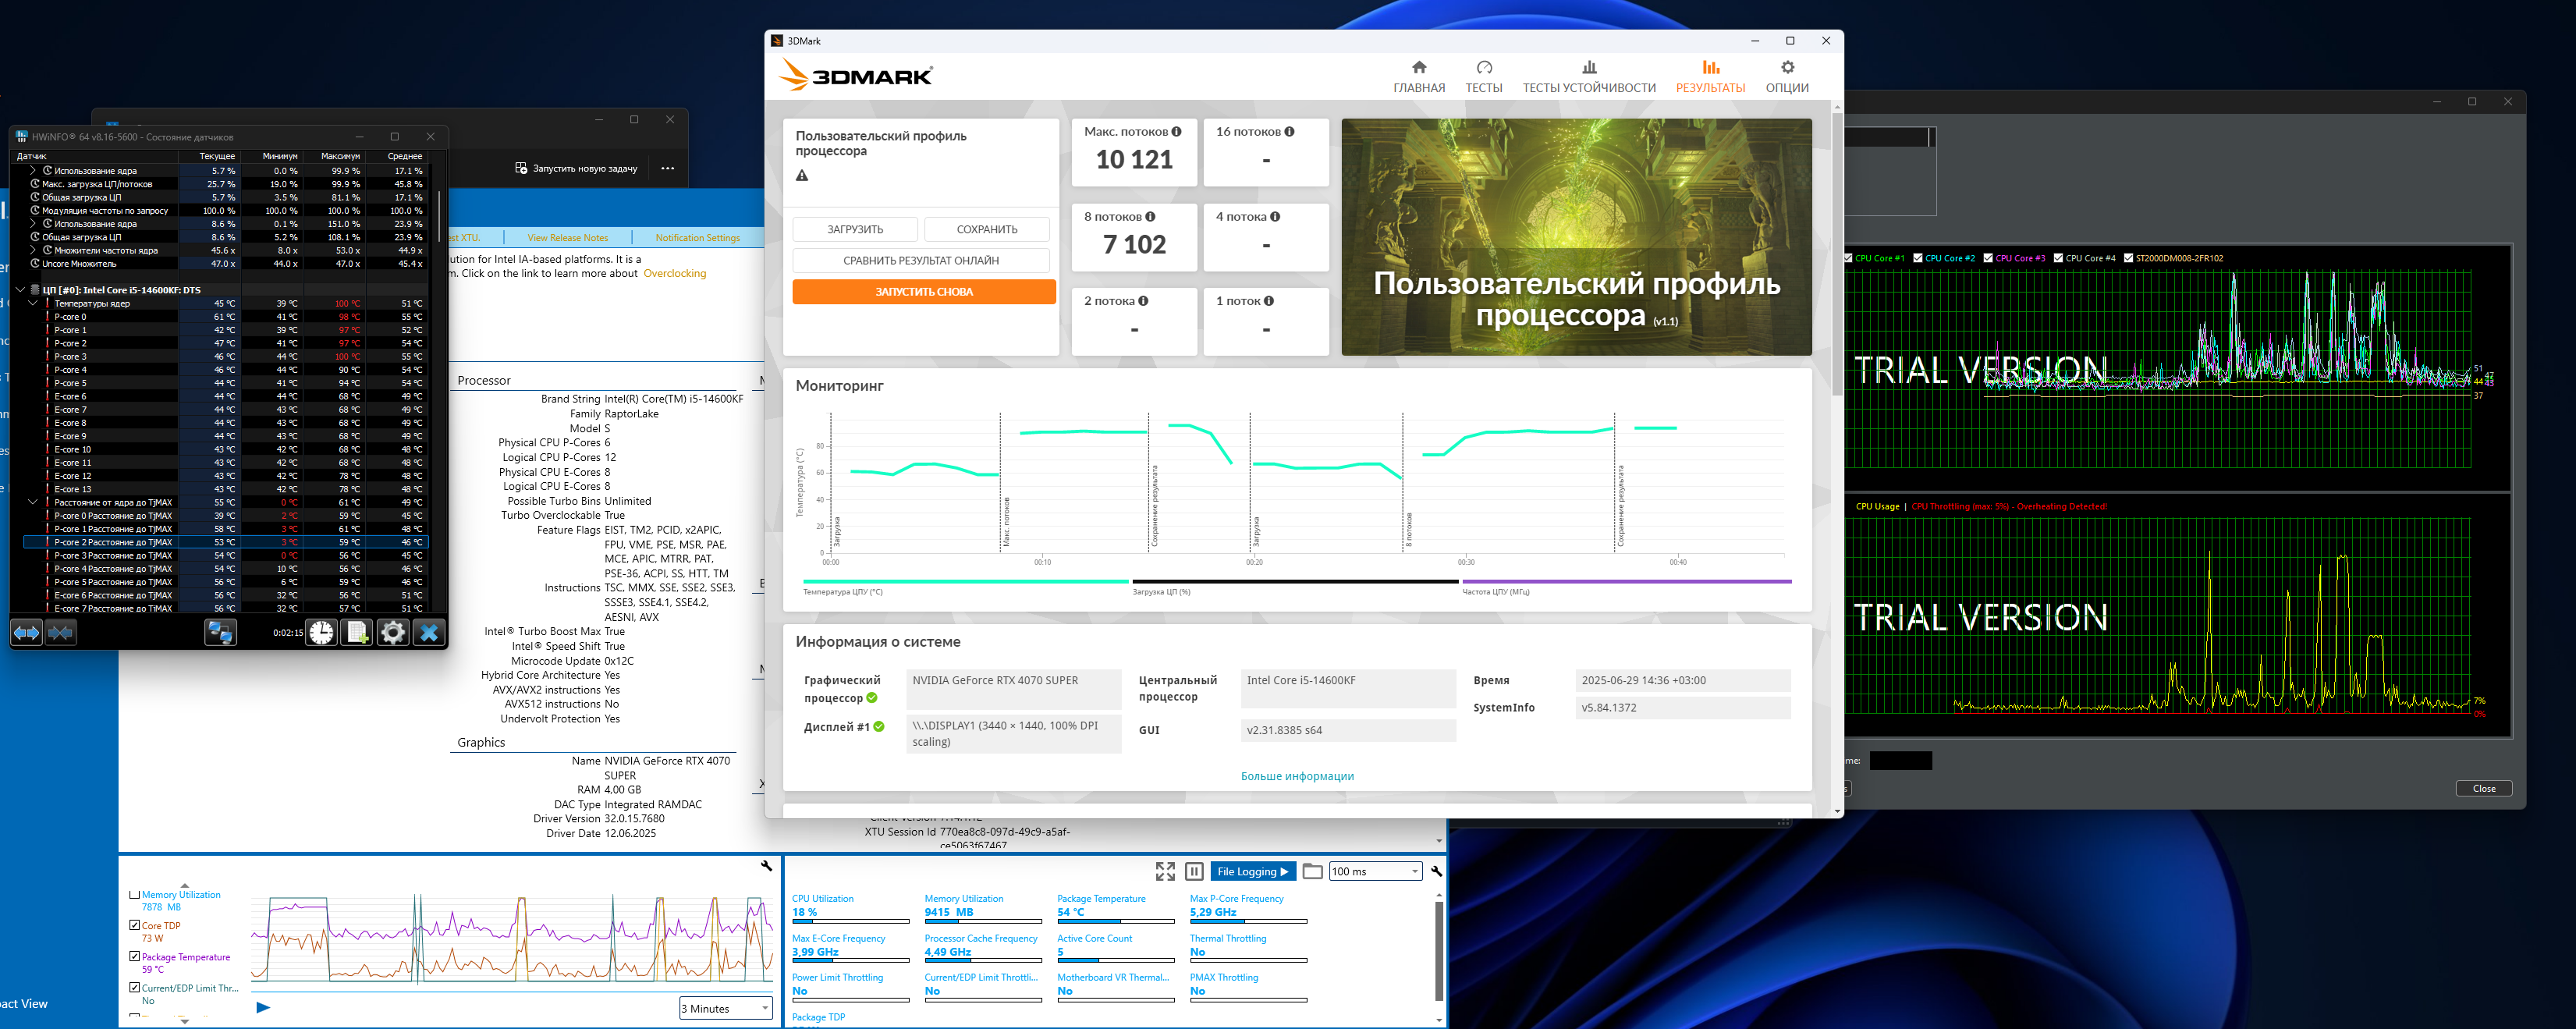2576x1029 pixels.
Task: Click the Больше информации link
Action: click(x=1297, y=776)
